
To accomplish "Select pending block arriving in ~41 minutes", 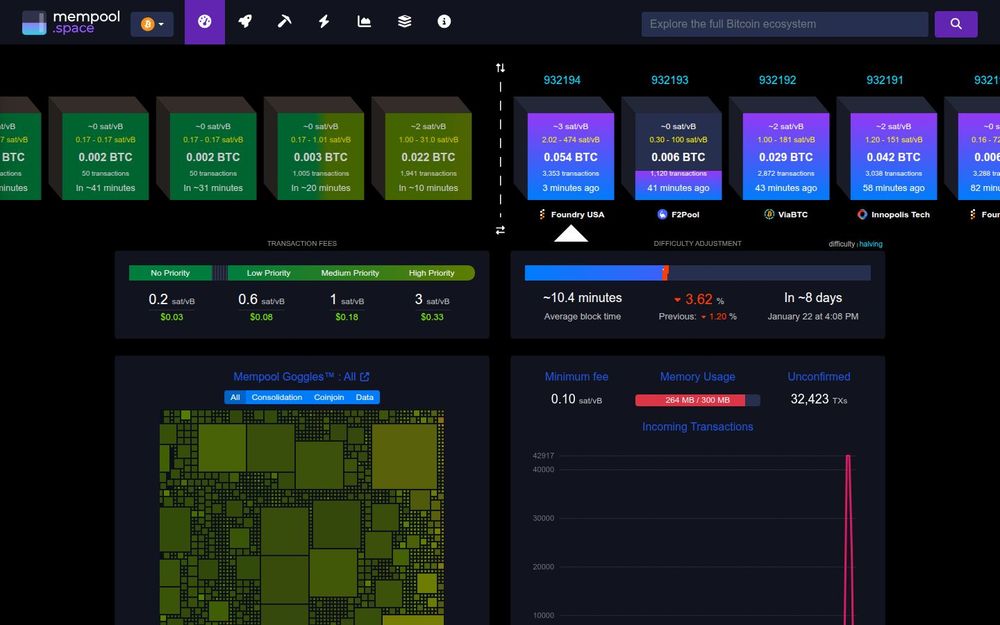I will [x=105, y=156].
